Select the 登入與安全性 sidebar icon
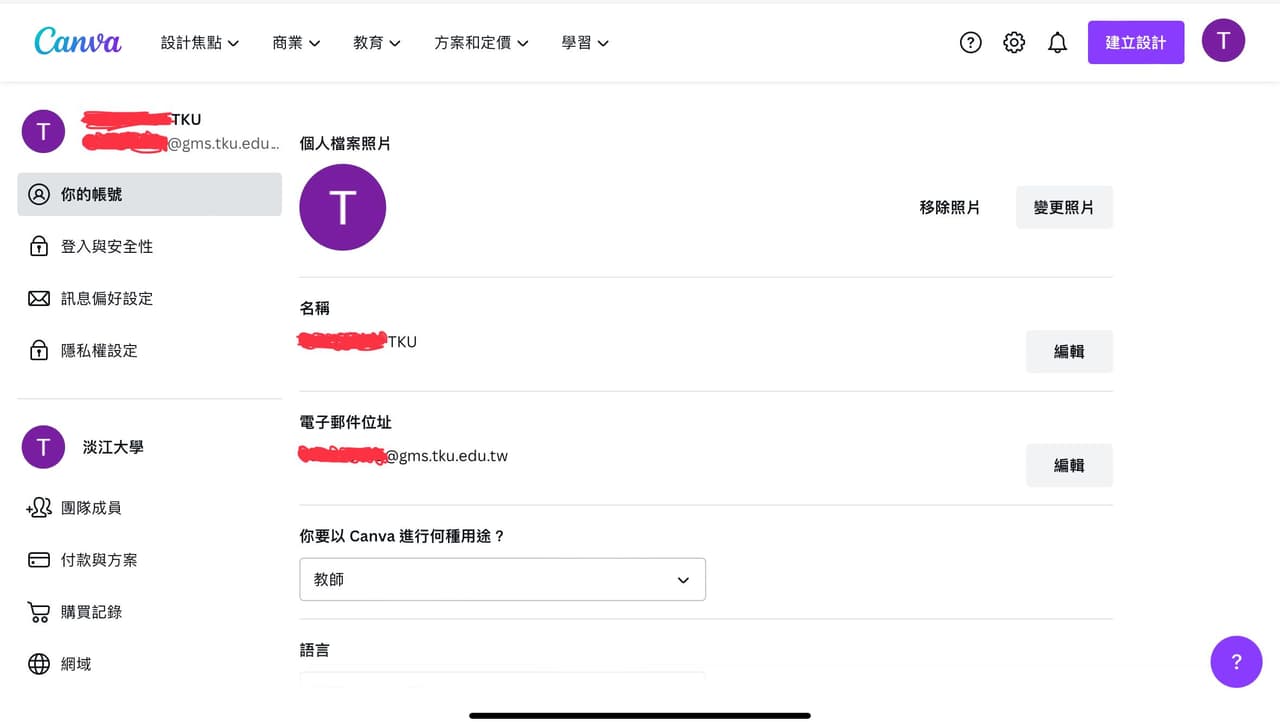The width and height of the screenshot is (1280, 727). point(39,246)
